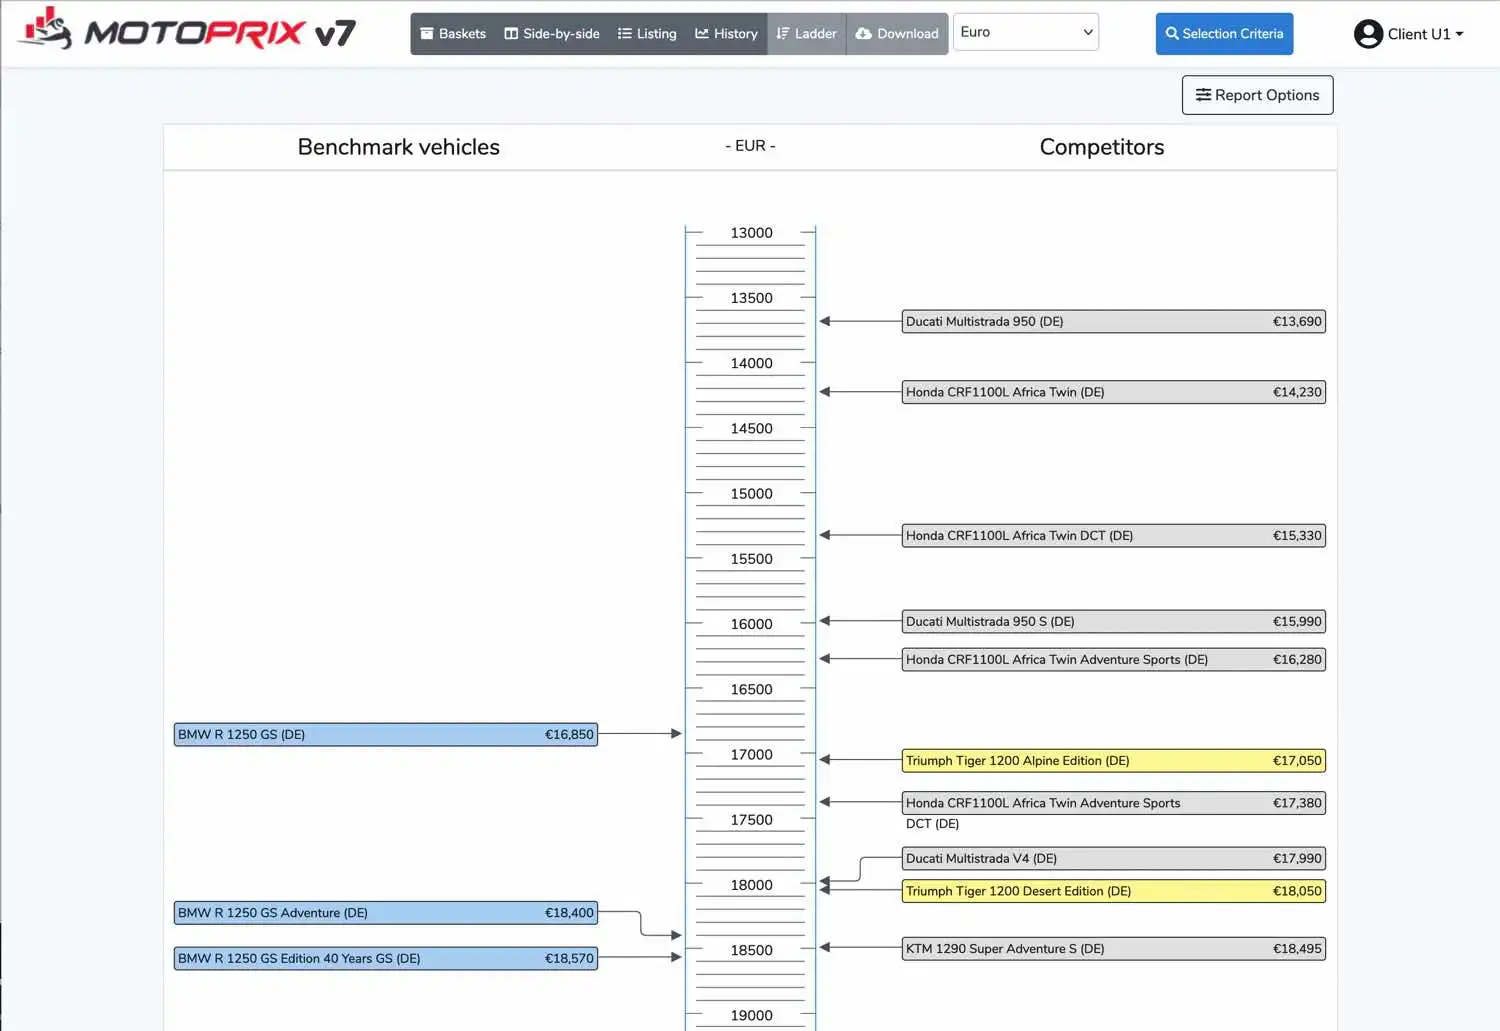Click the Selection Criteria button

tap(1224, 34)
